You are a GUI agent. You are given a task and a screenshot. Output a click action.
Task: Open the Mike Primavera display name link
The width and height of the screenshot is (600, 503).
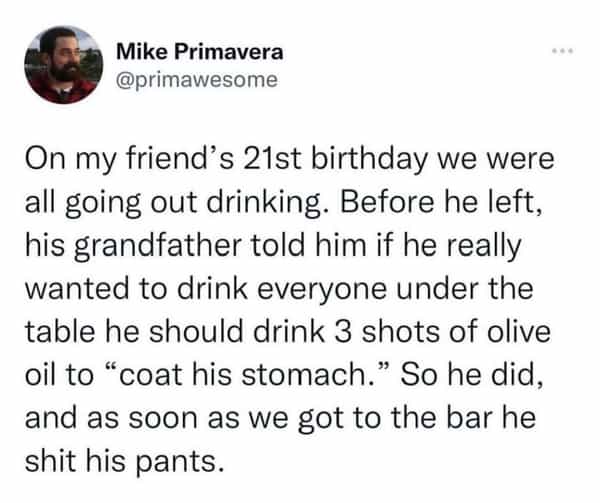point(199,51)
